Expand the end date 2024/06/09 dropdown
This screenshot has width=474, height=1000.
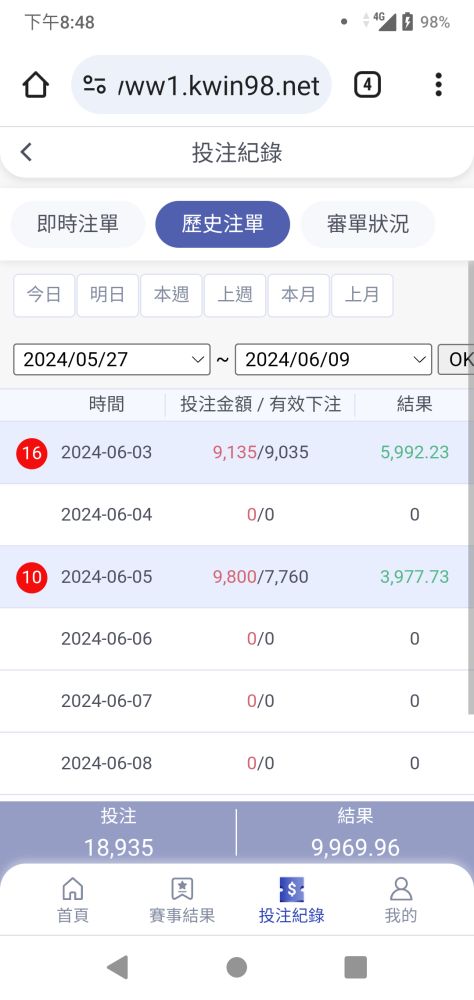(333, 360)
